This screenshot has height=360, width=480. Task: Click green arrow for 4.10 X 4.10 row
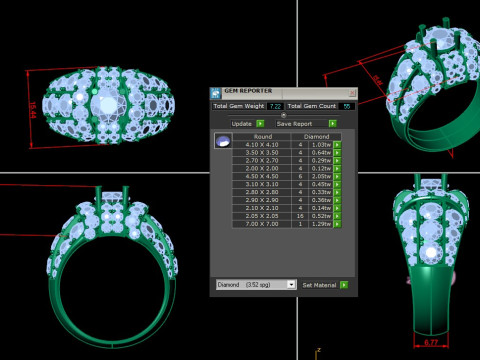[x=337, y=145]
